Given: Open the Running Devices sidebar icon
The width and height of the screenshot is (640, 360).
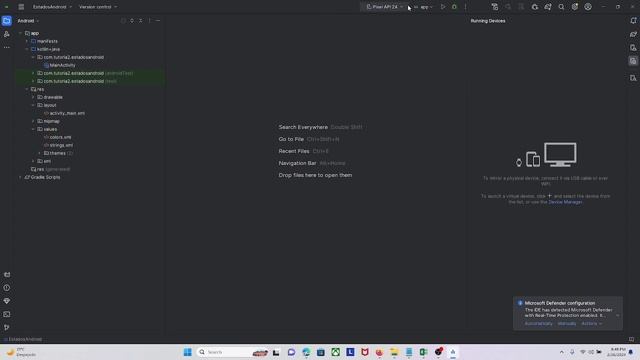Looking at the screenshot, I should pyautogui.click(x=633, y=61).
